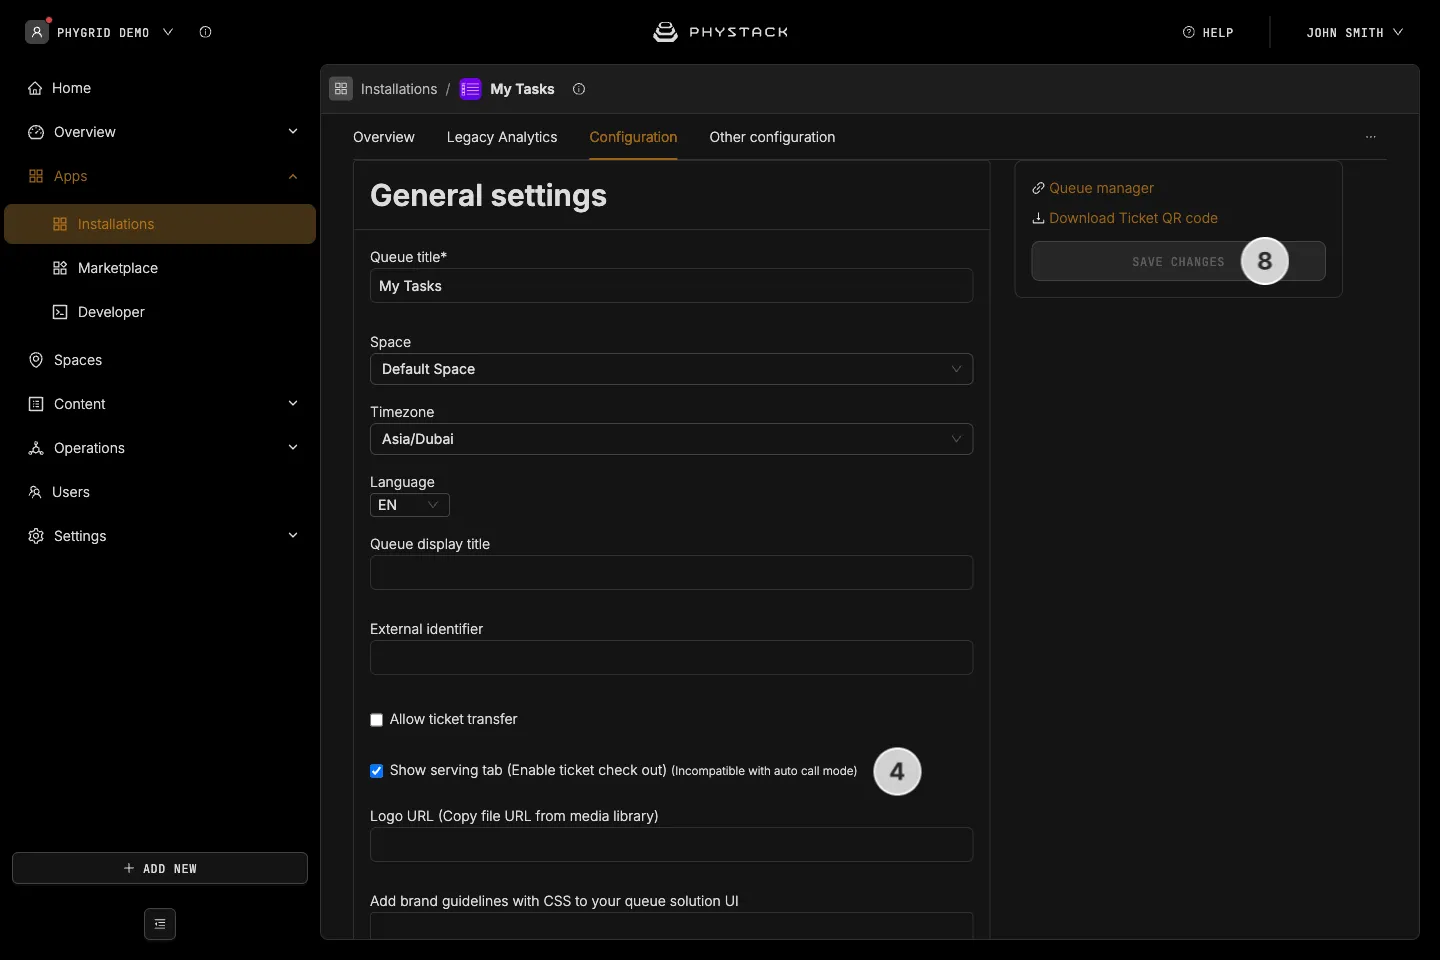Select the Configuration tab
The height and width of the screenshot is (960, 1440).
pyautogui.click(x=633, y=137)
